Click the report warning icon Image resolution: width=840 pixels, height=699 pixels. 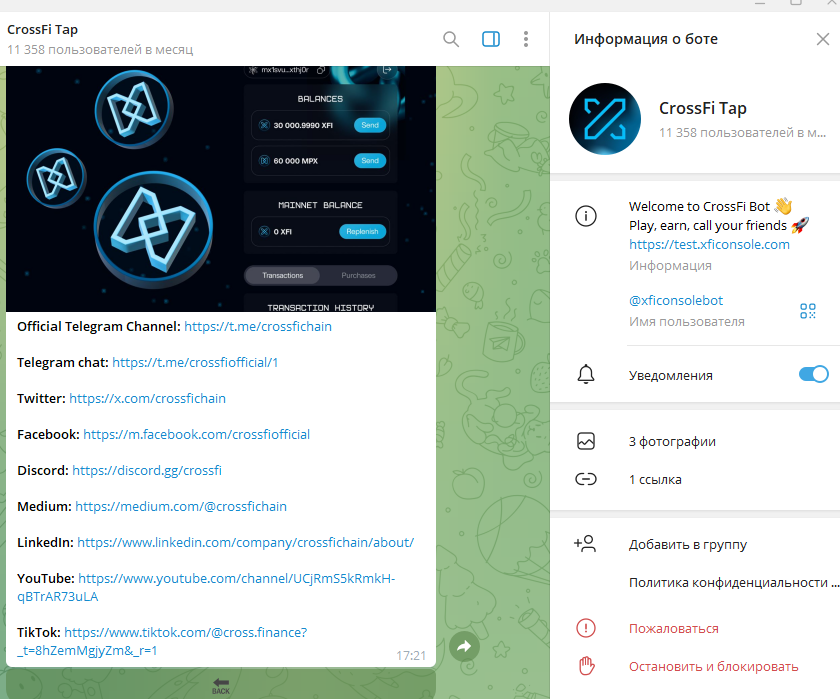[586, 628]
